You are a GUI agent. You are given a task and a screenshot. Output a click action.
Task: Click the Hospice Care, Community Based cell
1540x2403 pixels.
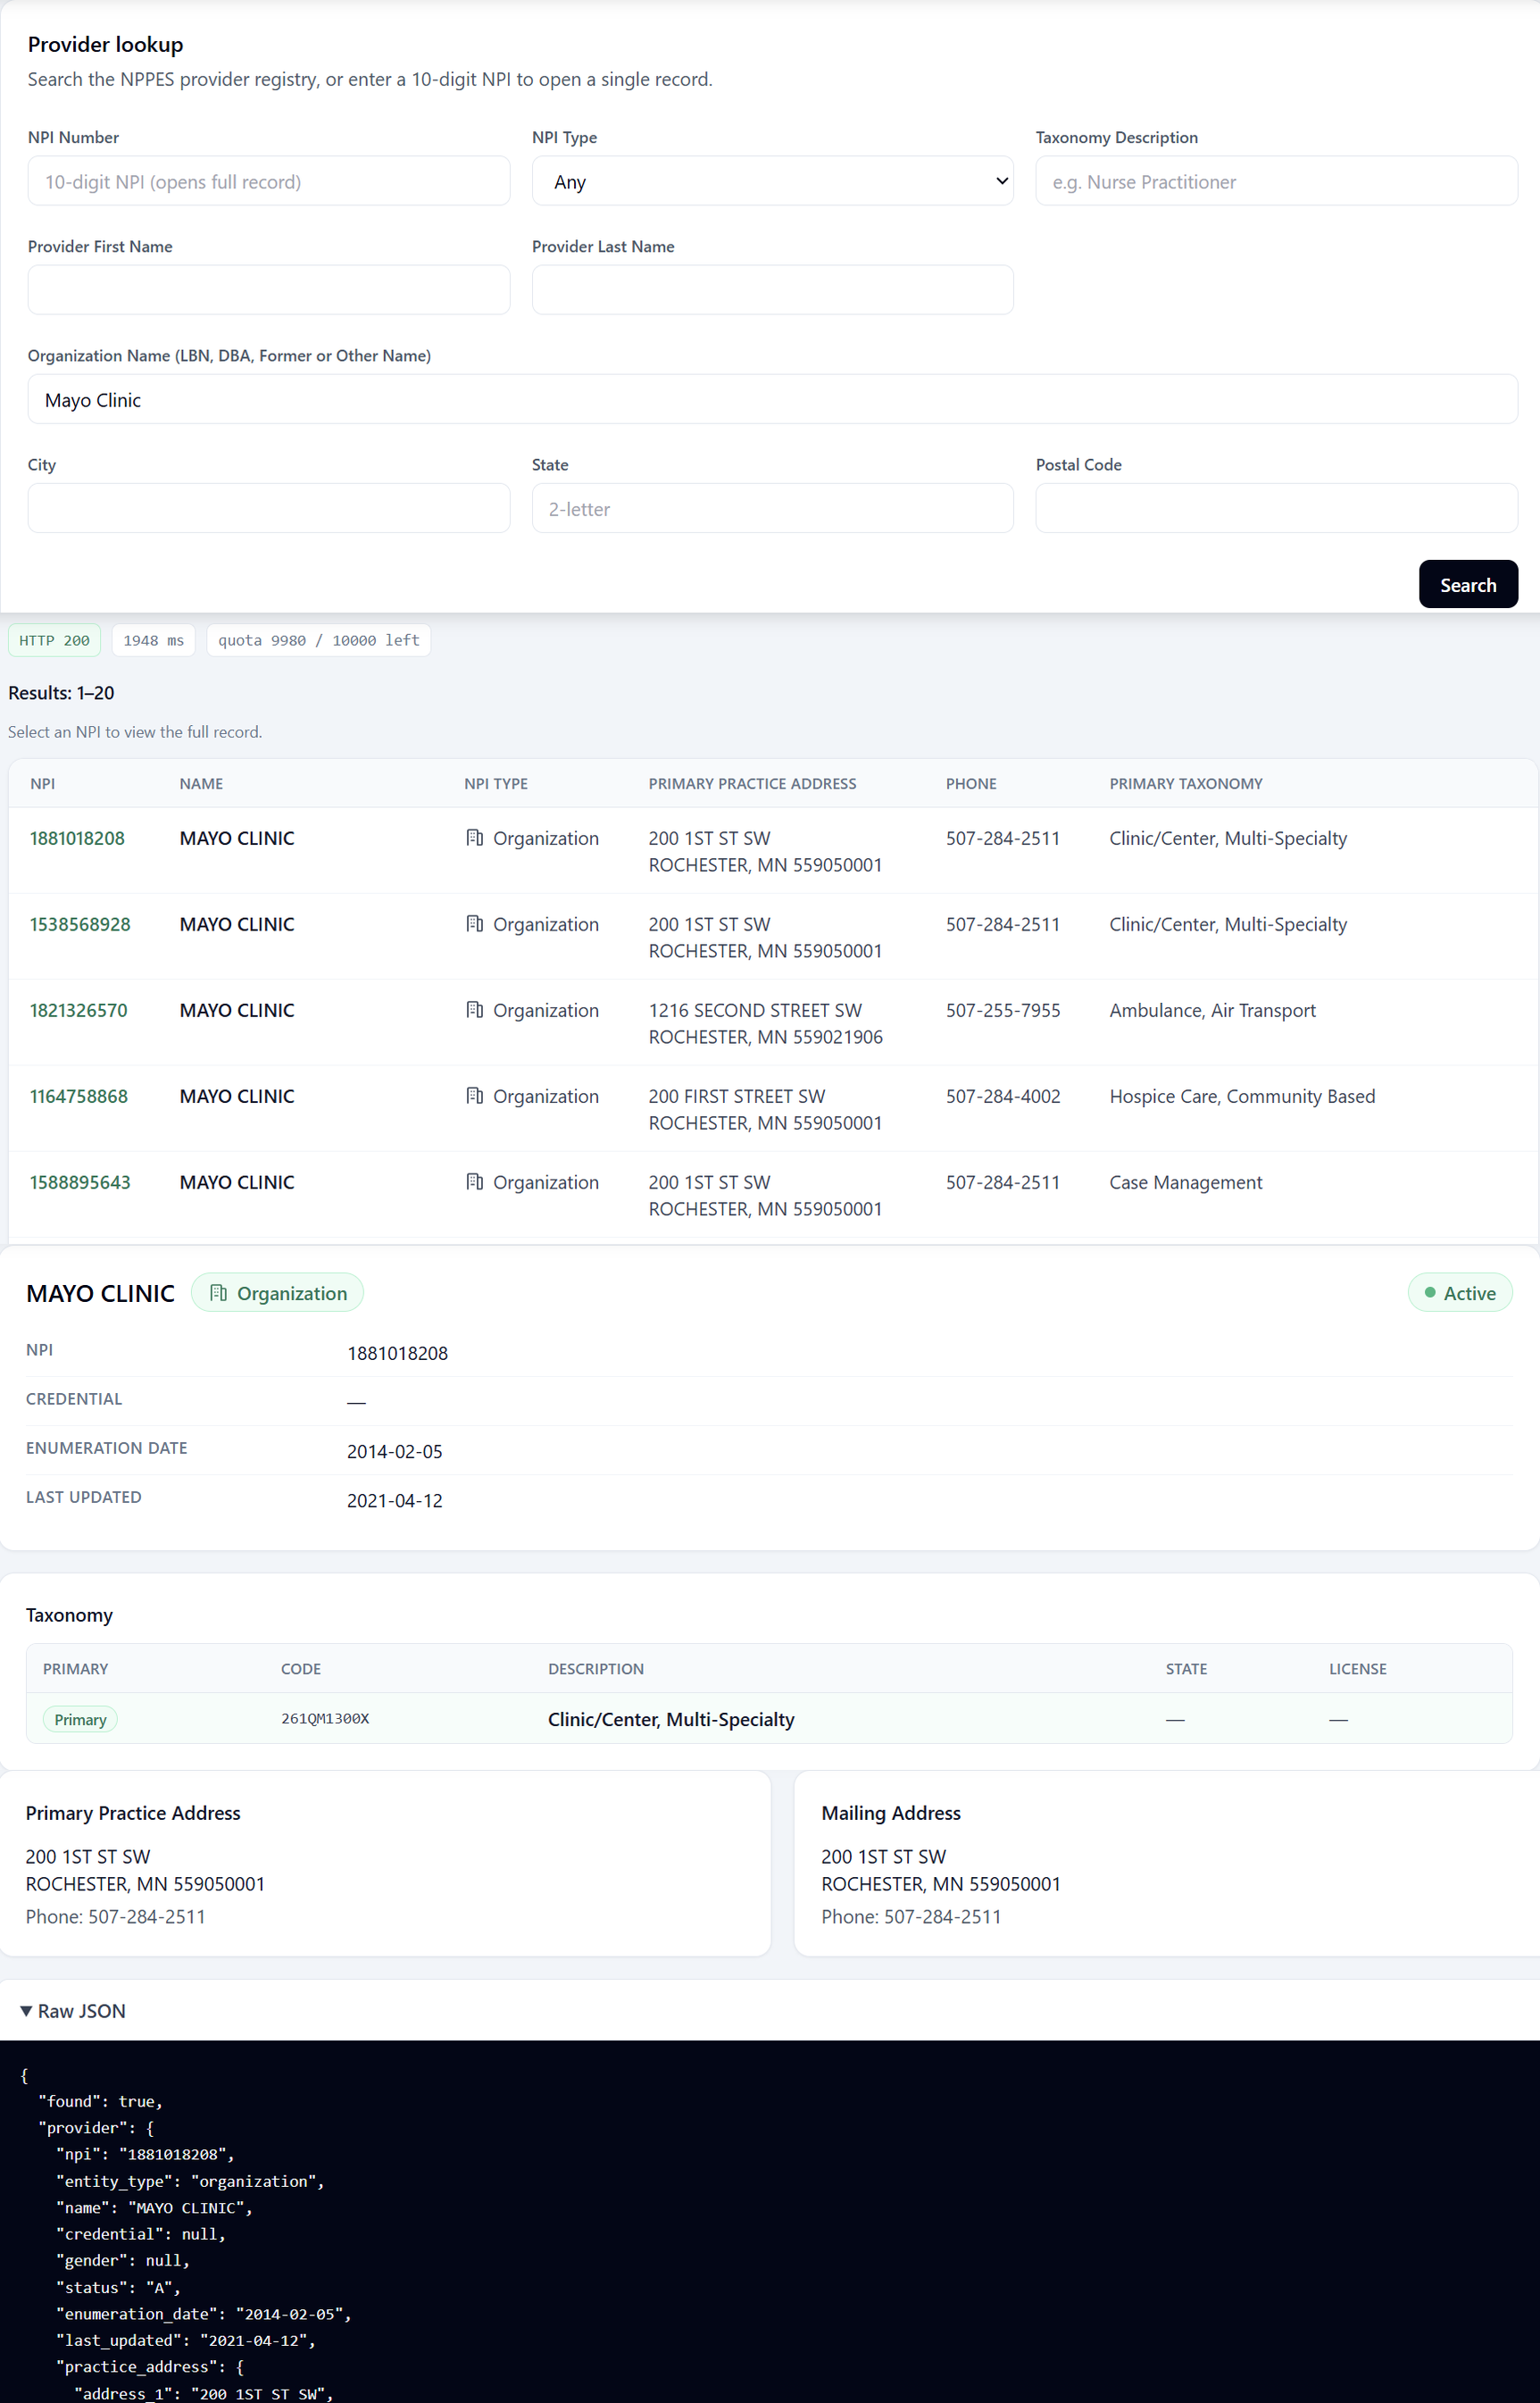[x=1242, y=1096]
